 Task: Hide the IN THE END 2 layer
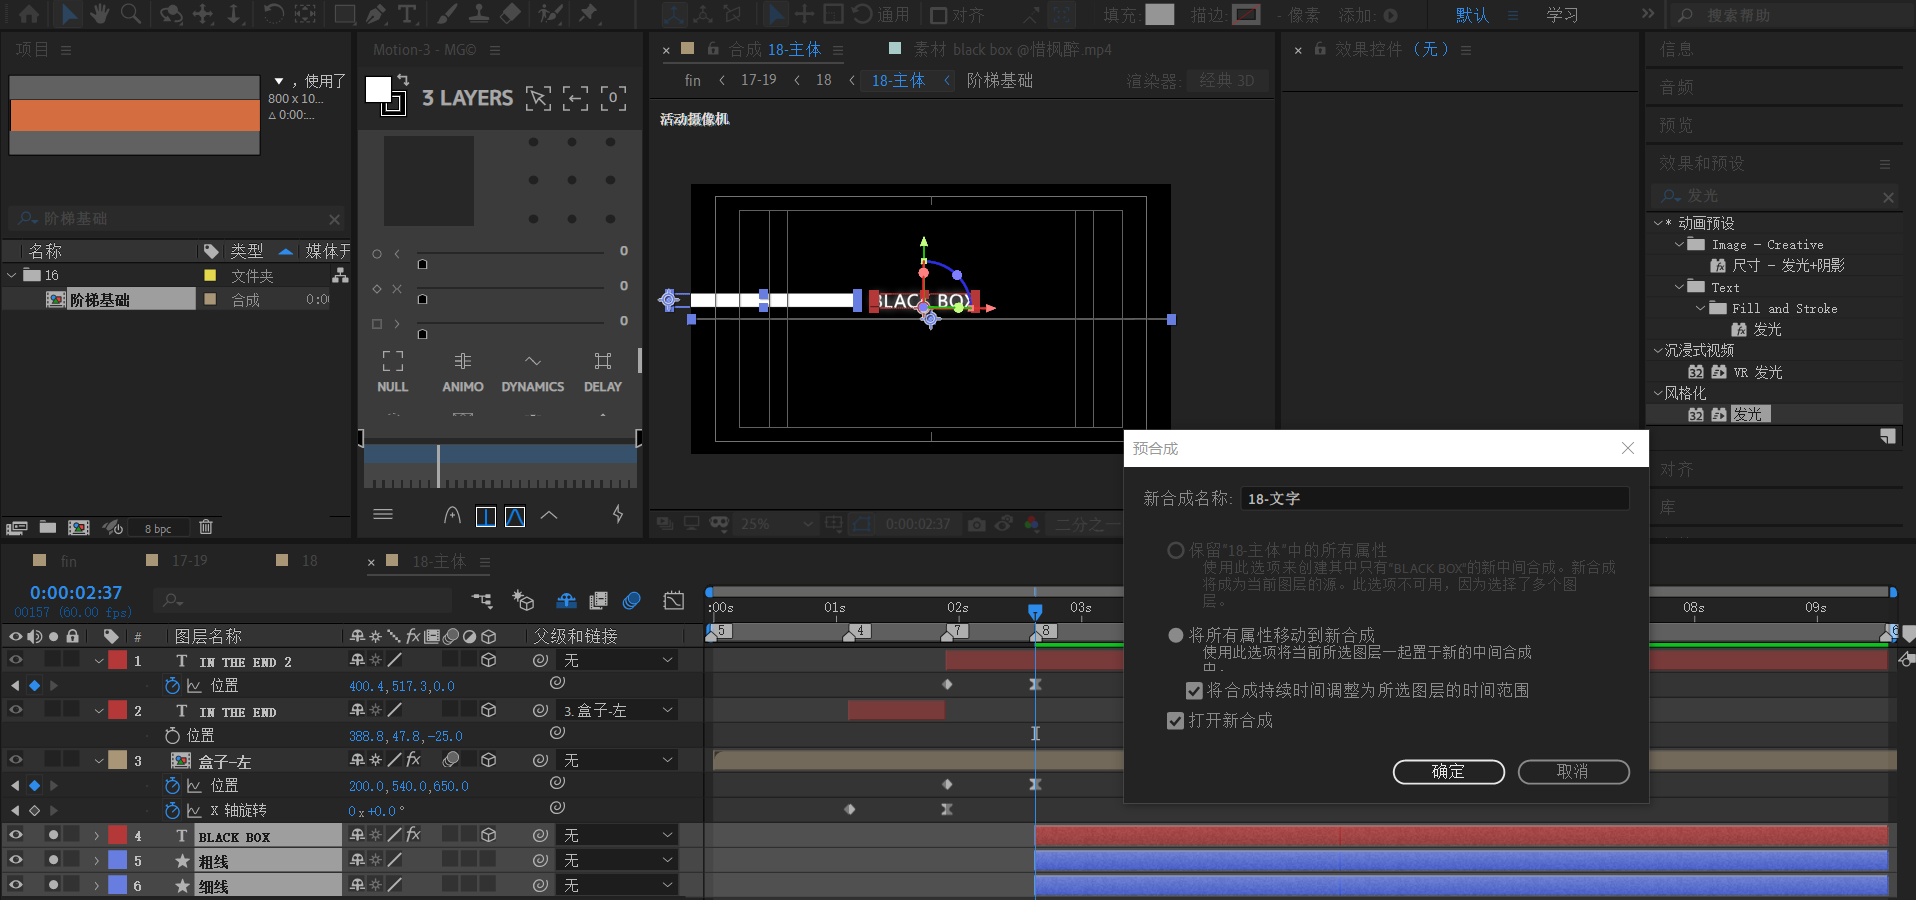coord(15,660)
